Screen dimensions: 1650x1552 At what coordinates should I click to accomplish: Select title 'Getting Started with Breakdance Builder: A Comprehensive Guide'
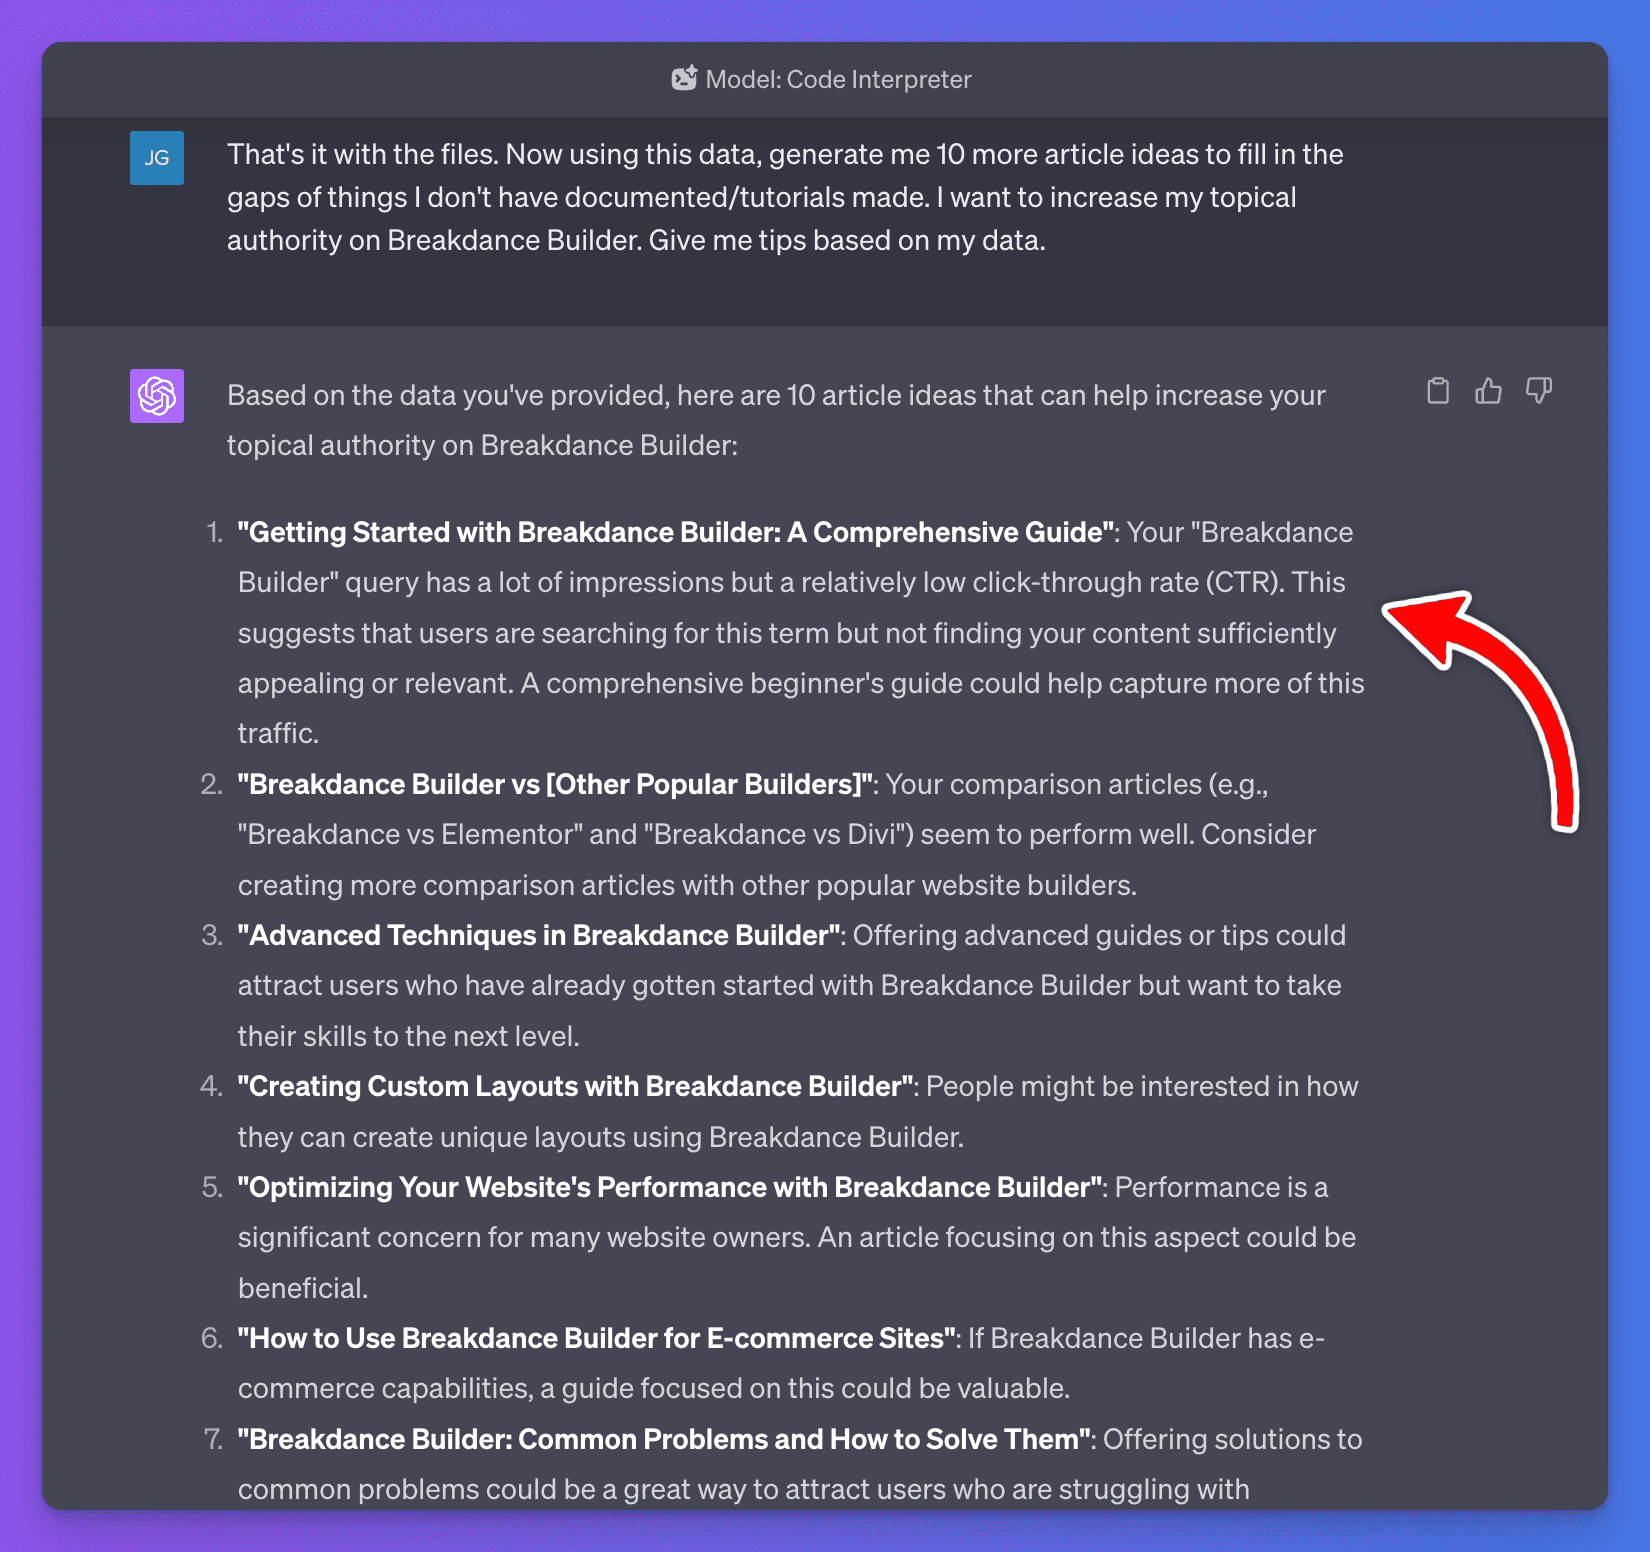pyautogui.click(x=677, y=532)
